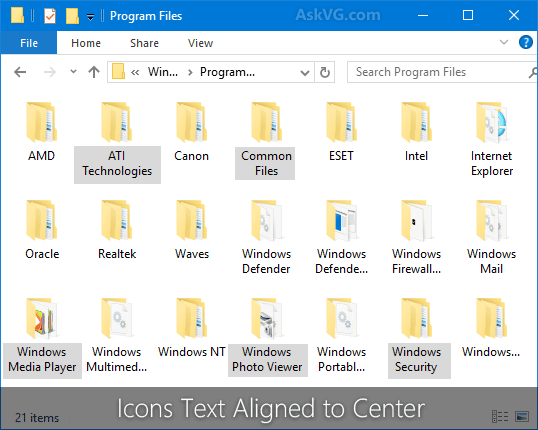
Task: Select the Windows Portabl... folder icon
Action: [x=341, y=318]
